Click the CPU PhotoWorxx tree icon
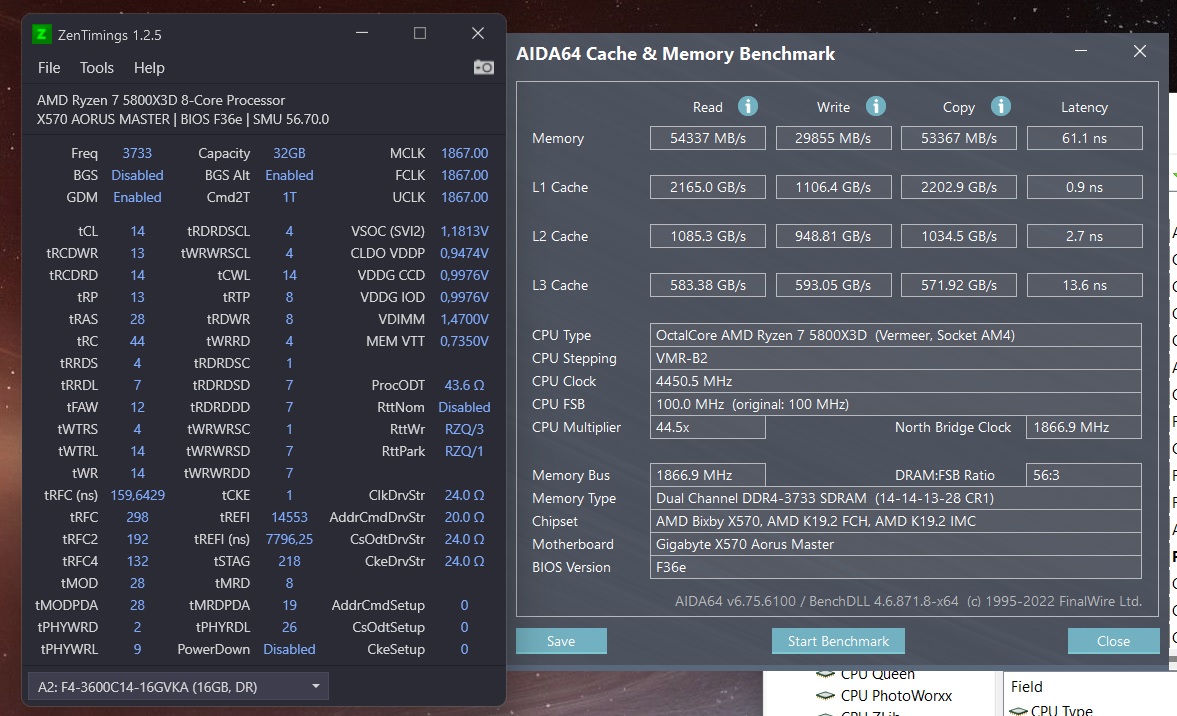The height and width of the screenshot is (716, 1177). (825, 696)
